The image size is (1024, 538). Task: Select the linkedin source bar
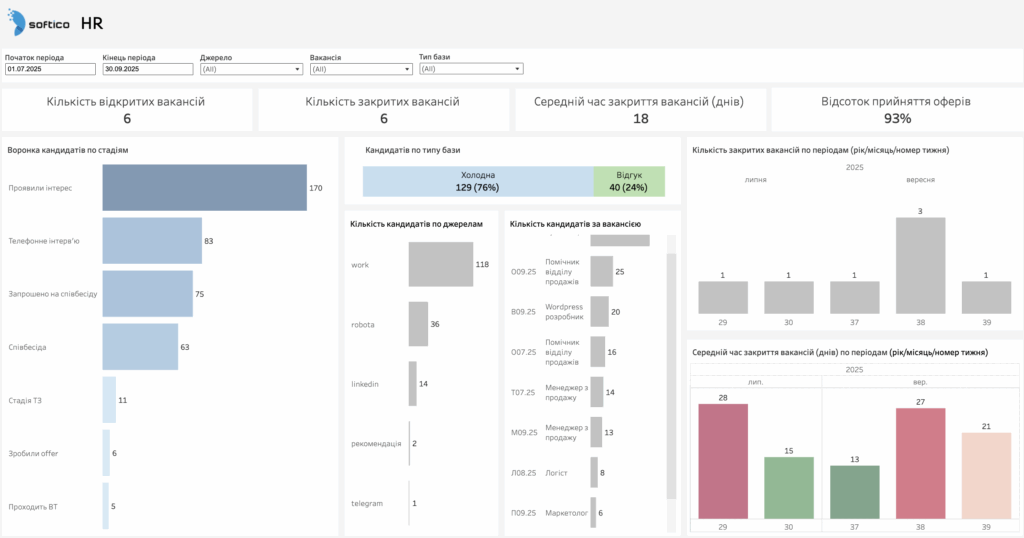(x=412, y=384)
